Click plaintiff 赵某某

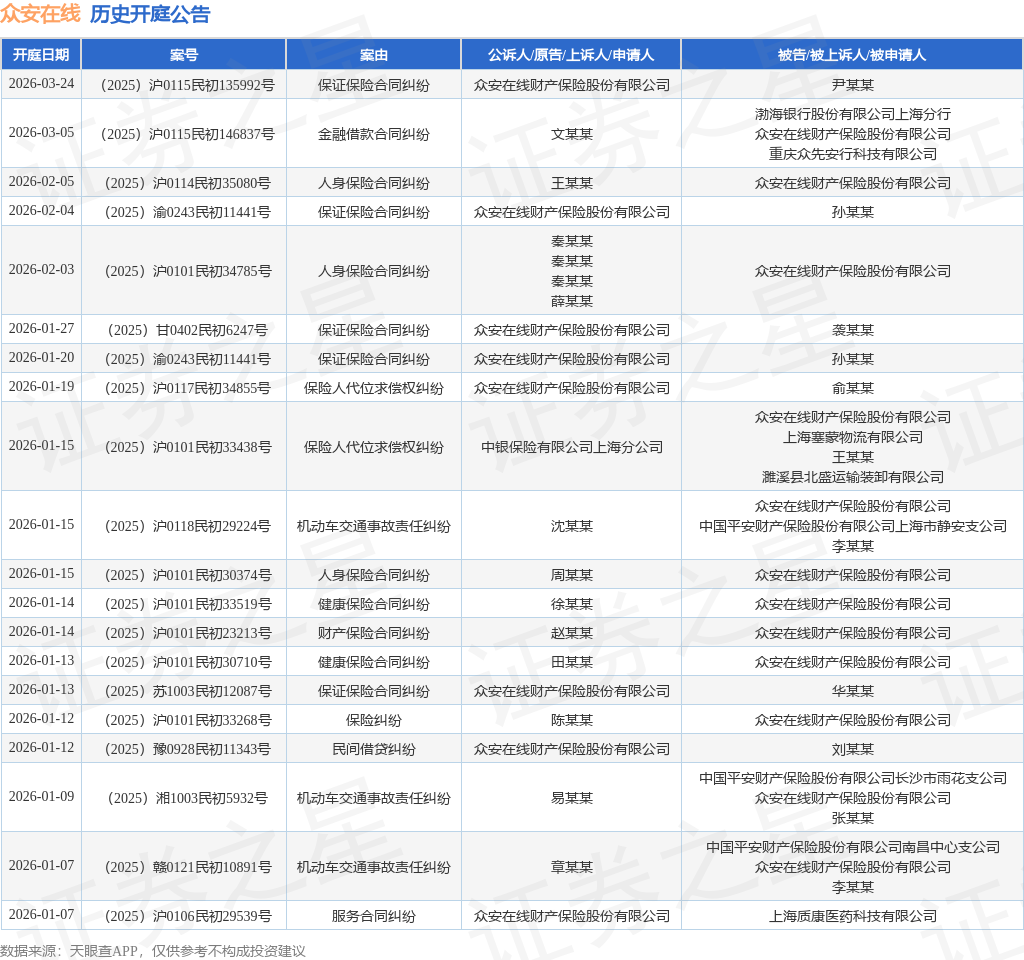pos(571,633)
